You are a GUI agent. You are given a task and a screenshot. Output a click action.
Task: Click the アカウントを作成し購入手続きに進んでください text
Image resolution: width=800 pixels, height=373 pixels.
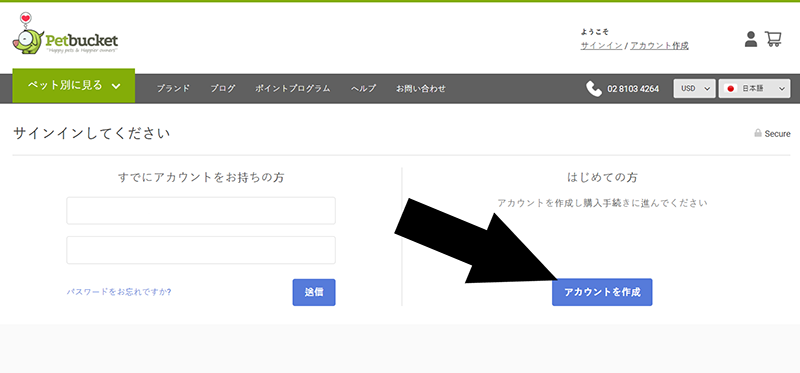pyautogui.click(x=602, y=203)
